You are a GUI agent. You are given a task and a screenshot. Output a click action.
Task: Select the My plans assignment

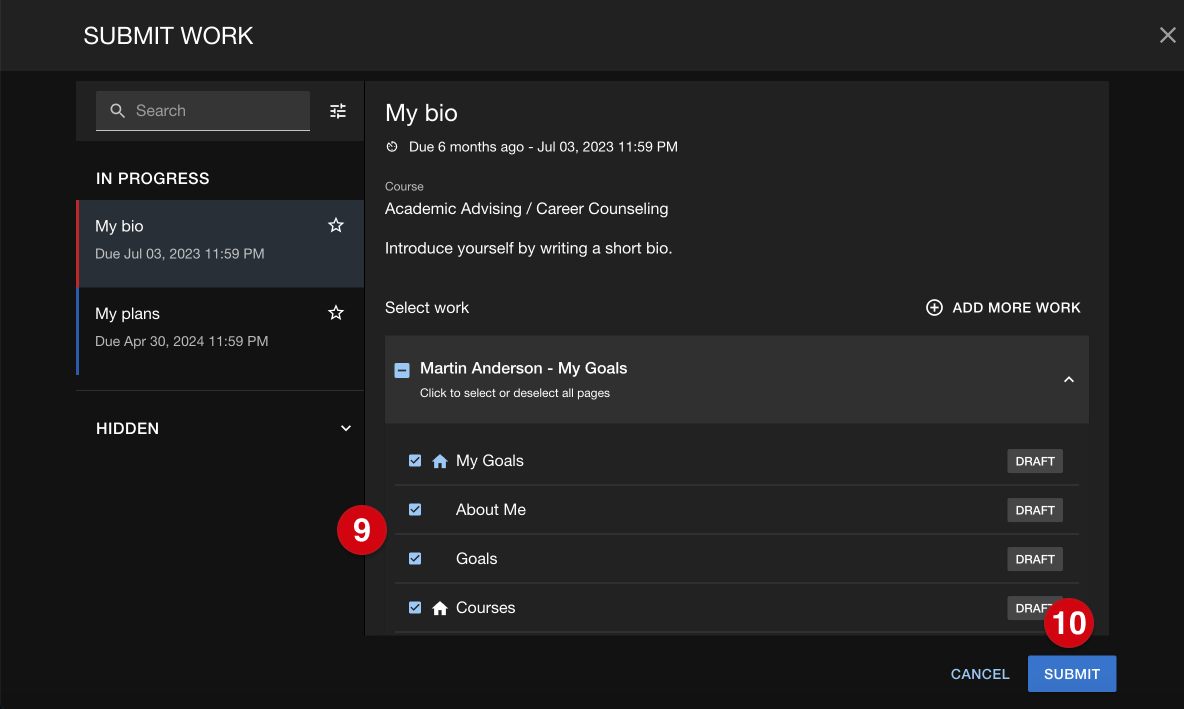pyautogui.click(x=220, y=331)
